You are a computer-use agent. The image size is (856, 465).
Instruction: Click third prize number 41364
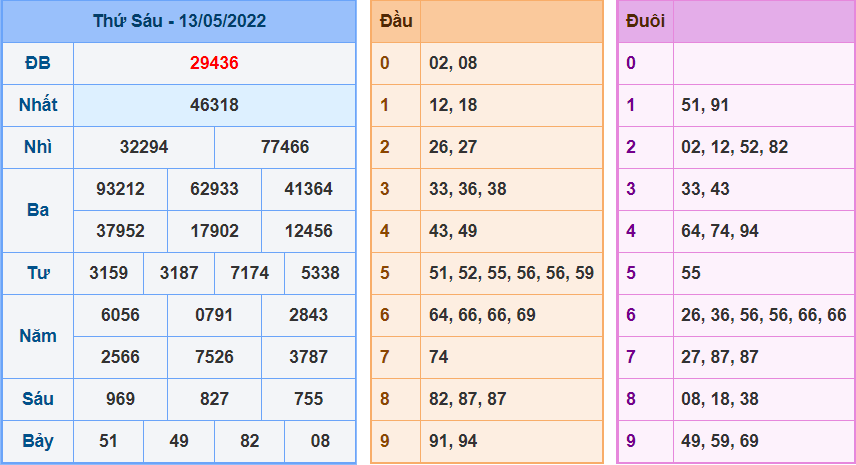(308, 189)
